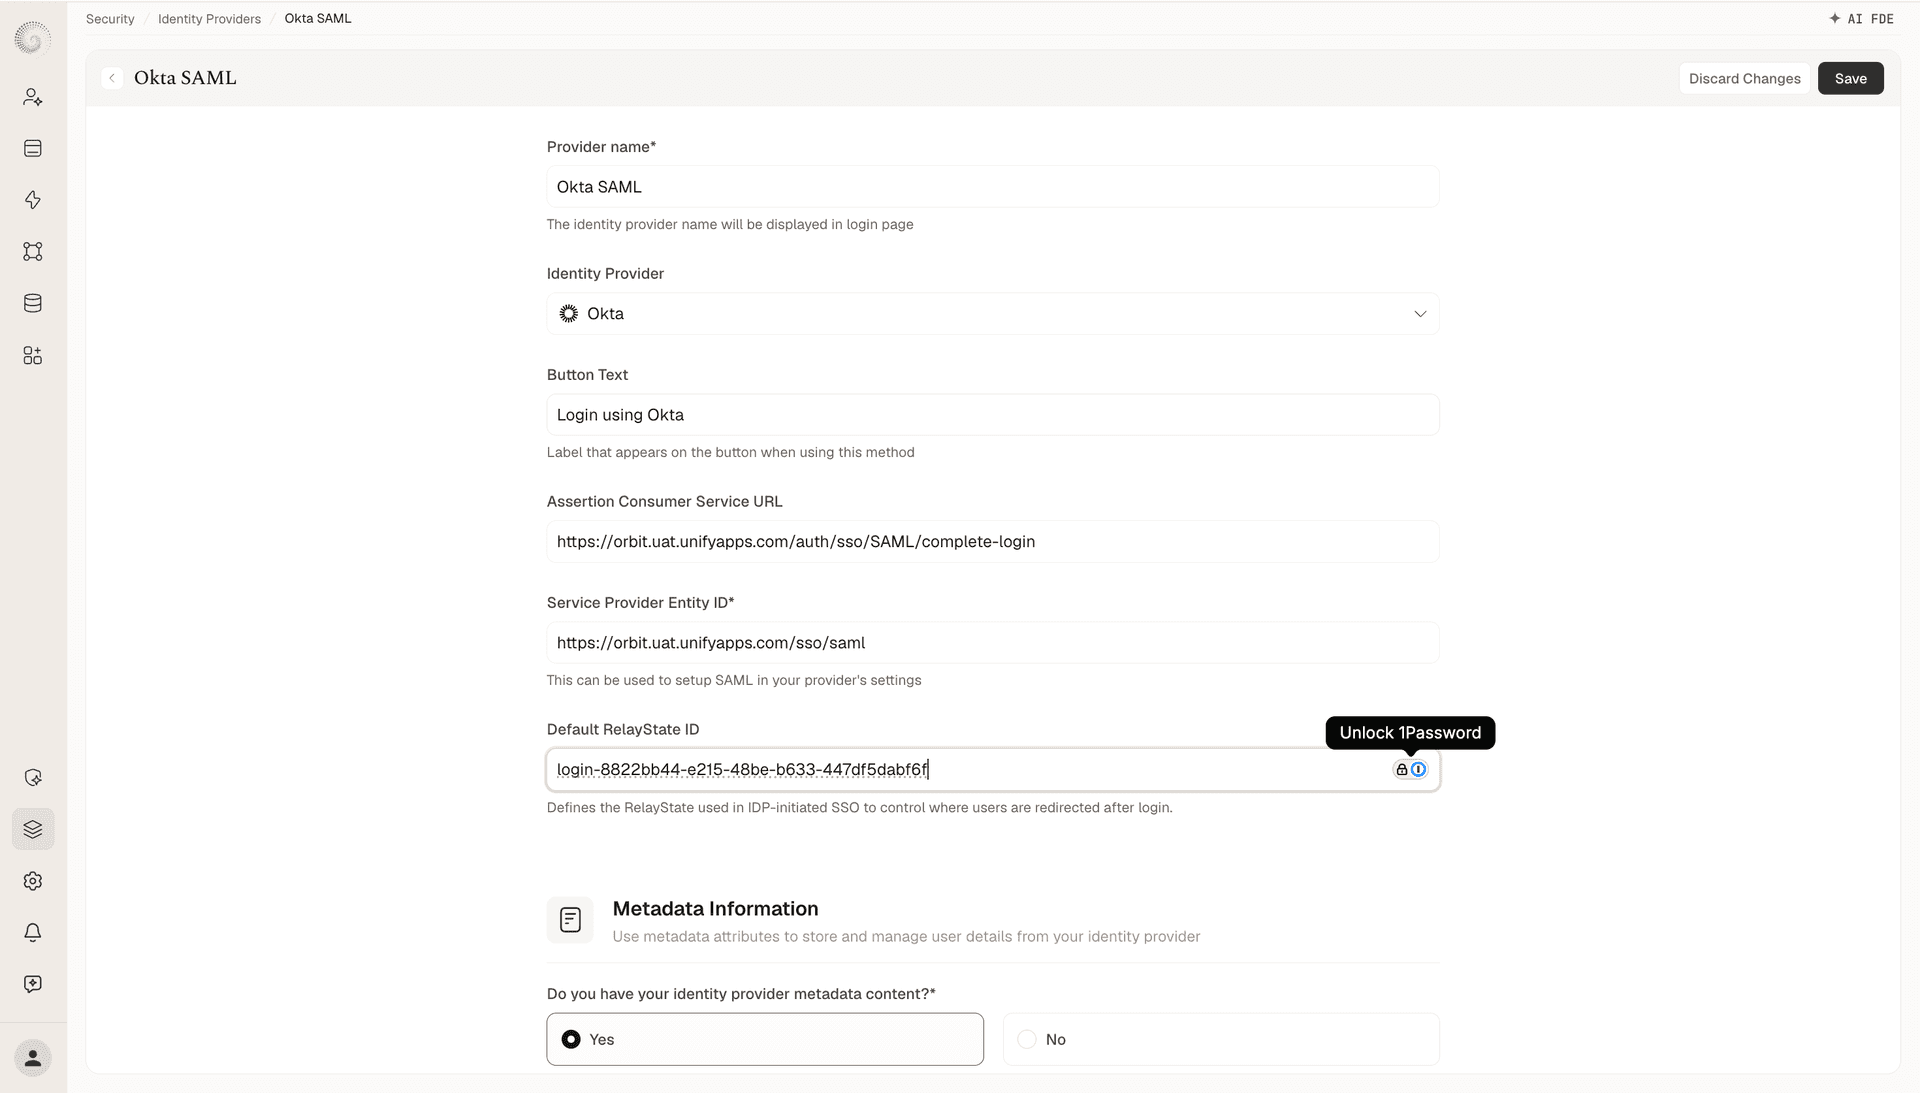Click 'This can be used to setup SAML' text
Image resolution: width=1920 pixels, height=1093 pixels.
pyautogui.click(x=734, y=681)
